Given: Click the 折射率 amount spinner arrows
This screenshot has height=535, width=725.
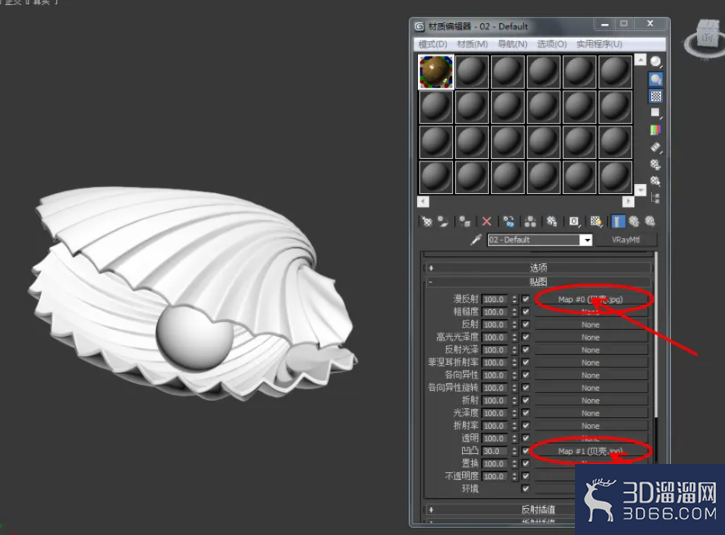Looking at the screenshot, I should point(515,426).
